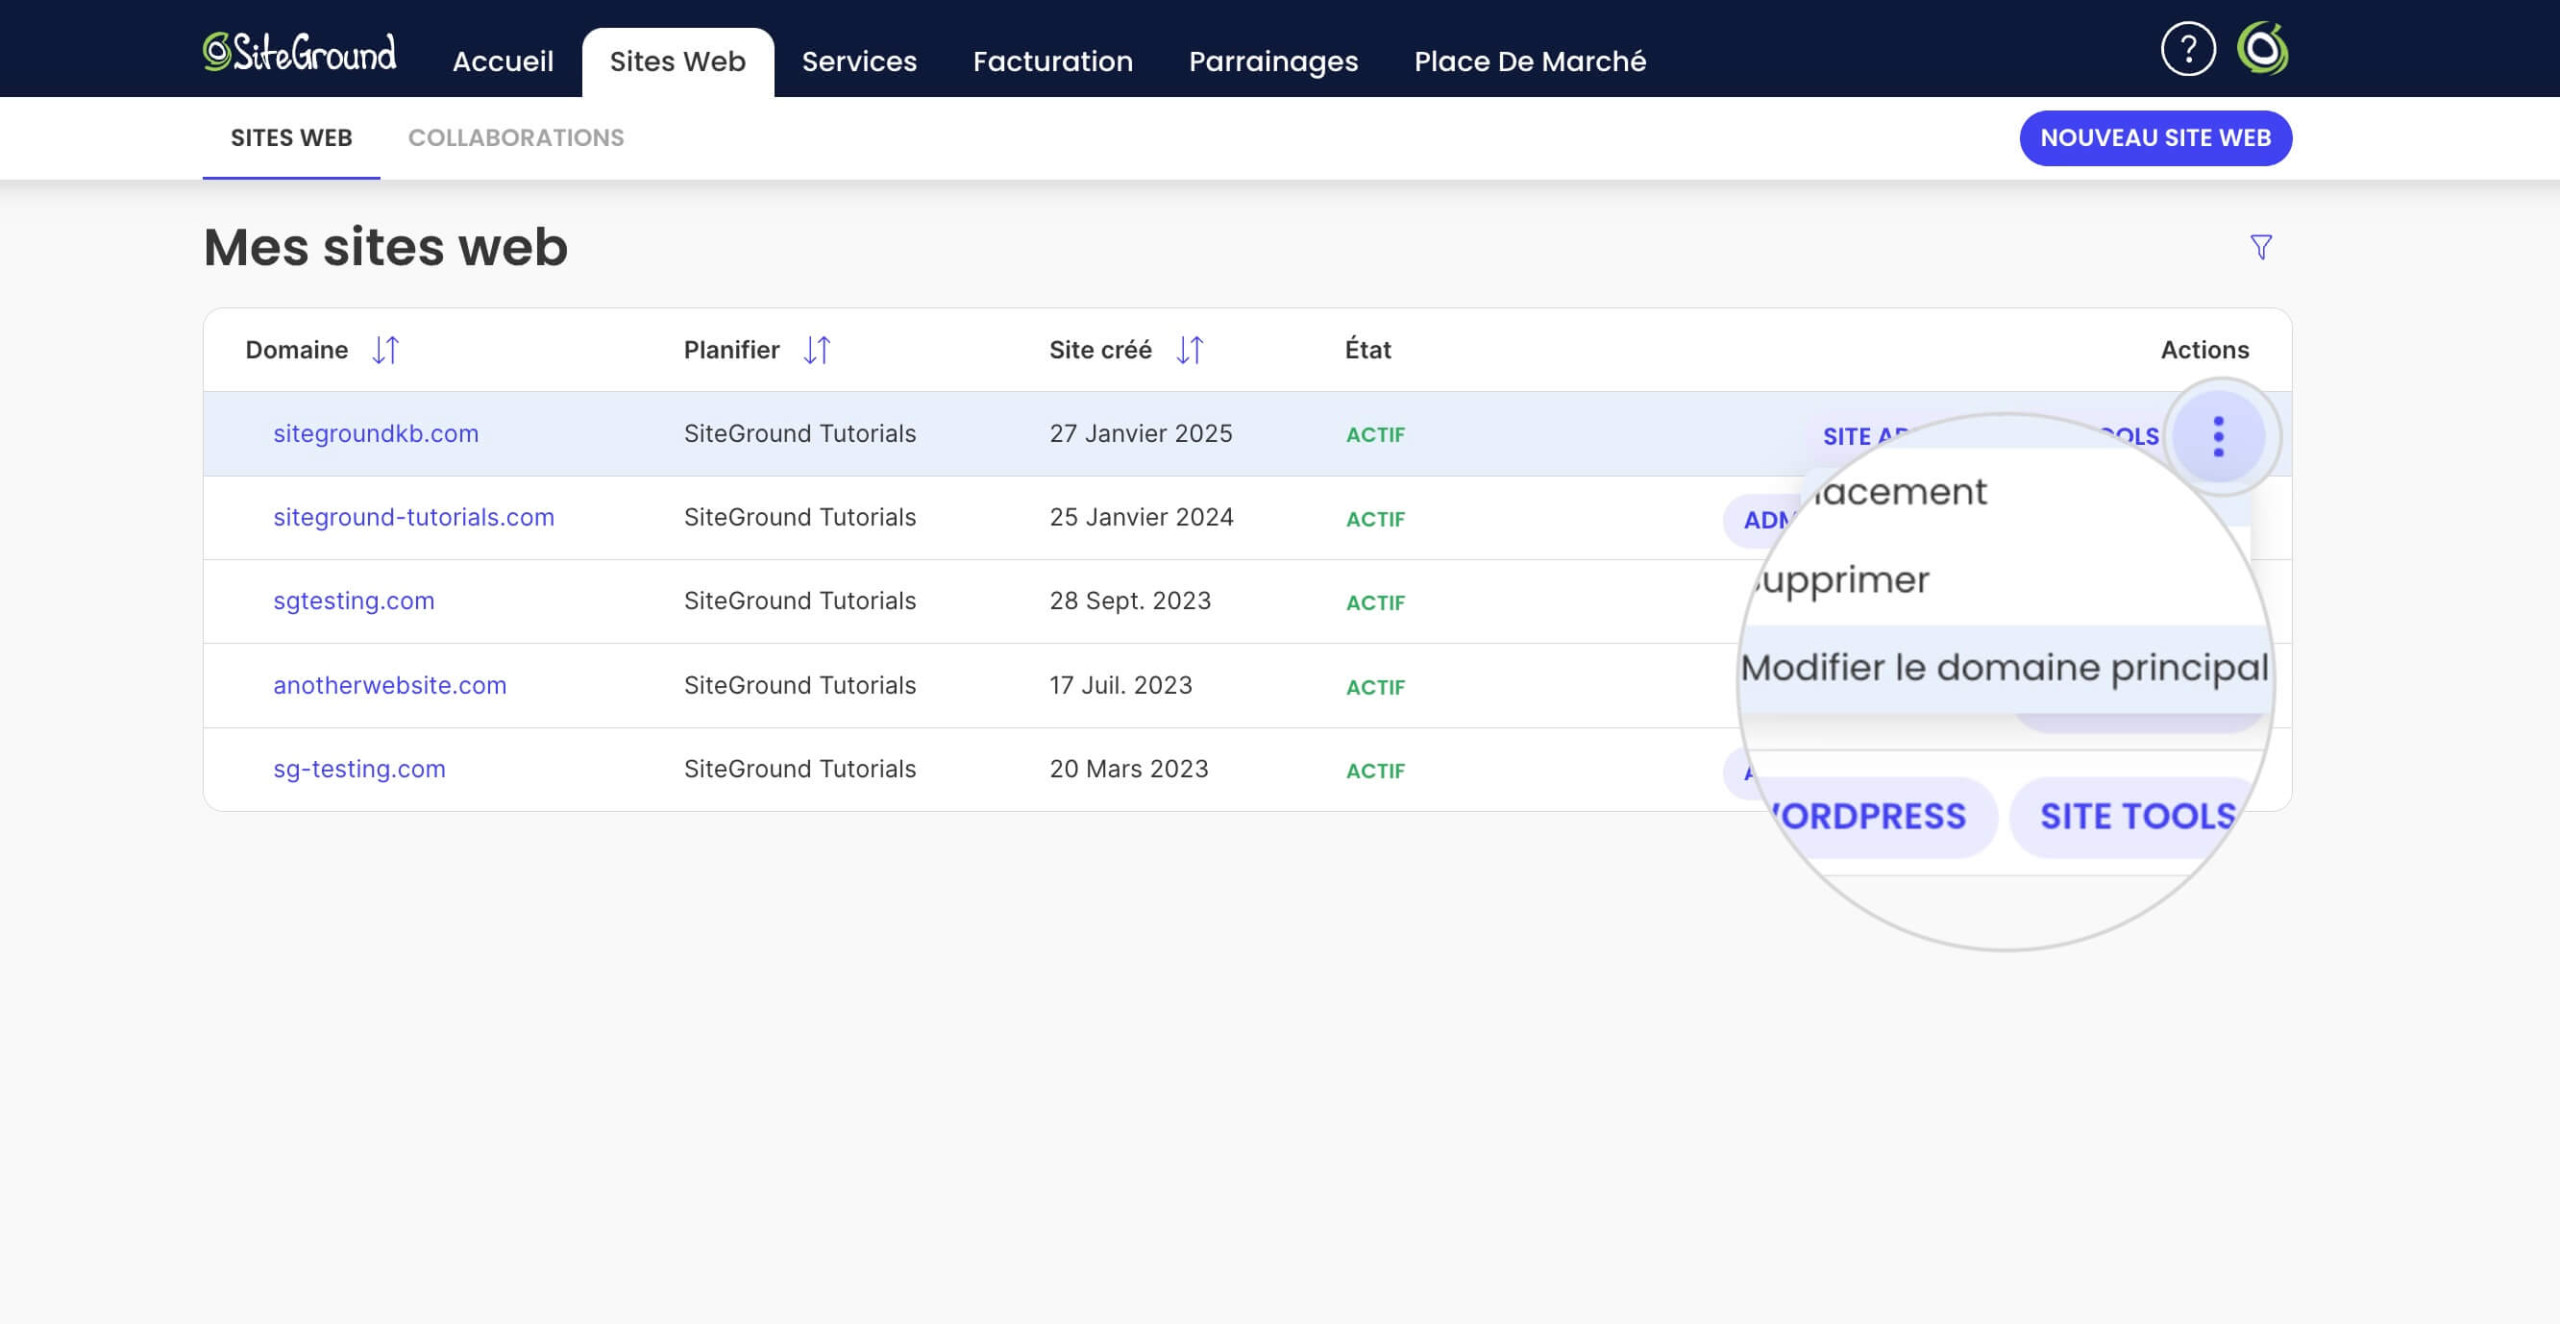
Task: Click the 27 Janvier 2025 date cell
Action: pyautogui.click(x=1141, y=433)
